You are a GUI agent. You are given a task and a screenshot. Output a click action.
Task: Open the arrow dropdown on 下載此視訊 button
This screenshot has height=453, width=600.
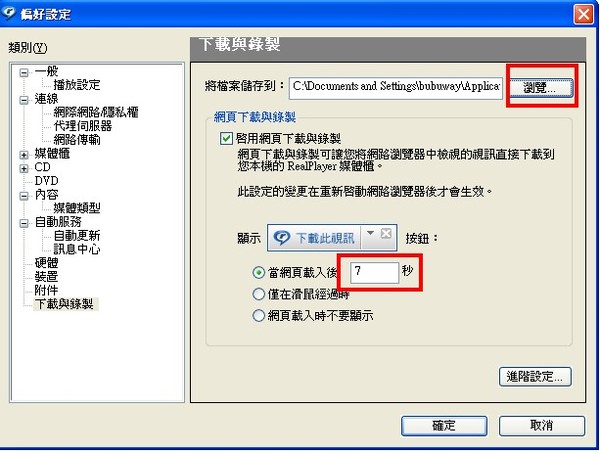(370, 233)
